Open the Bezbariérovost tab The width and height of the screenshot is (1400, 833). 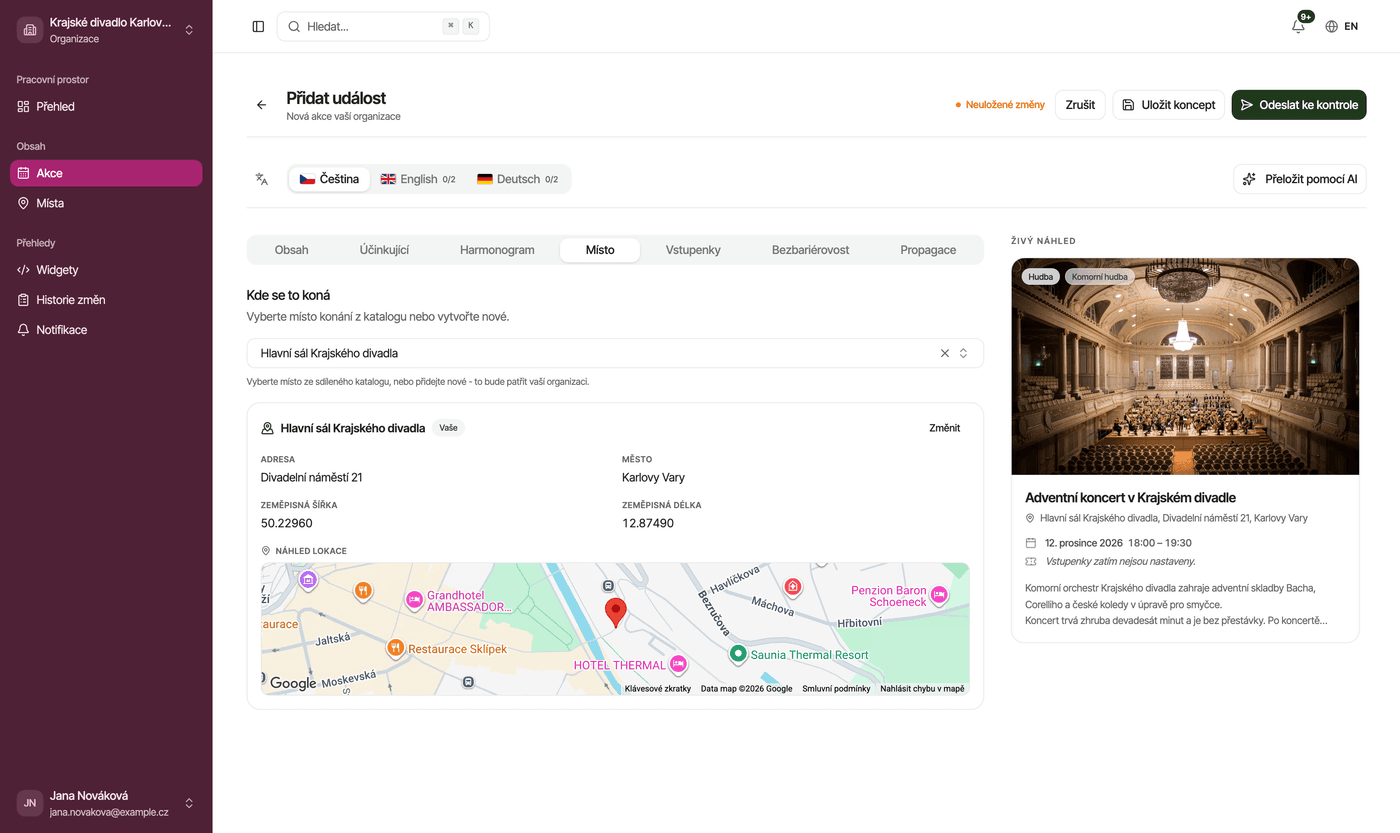811,250
